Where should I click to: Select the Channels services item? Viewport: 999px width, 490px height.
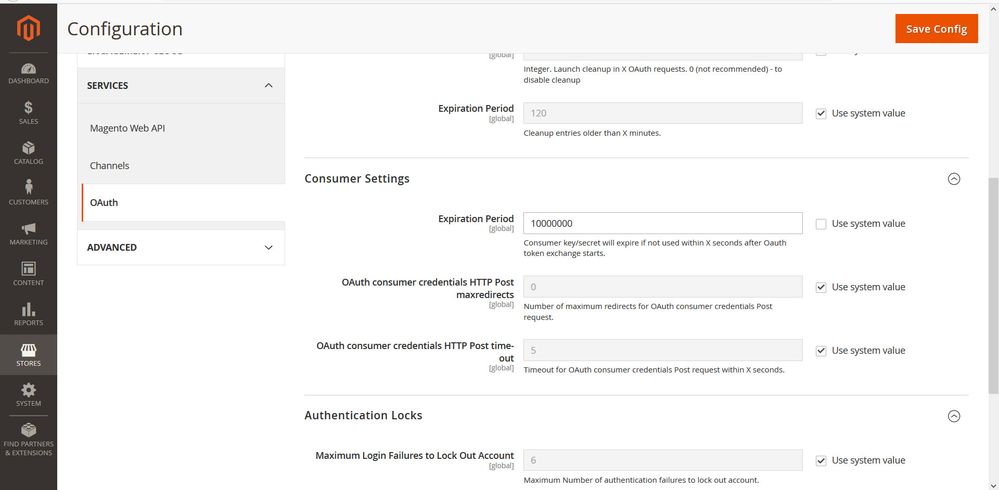point(110,166)
